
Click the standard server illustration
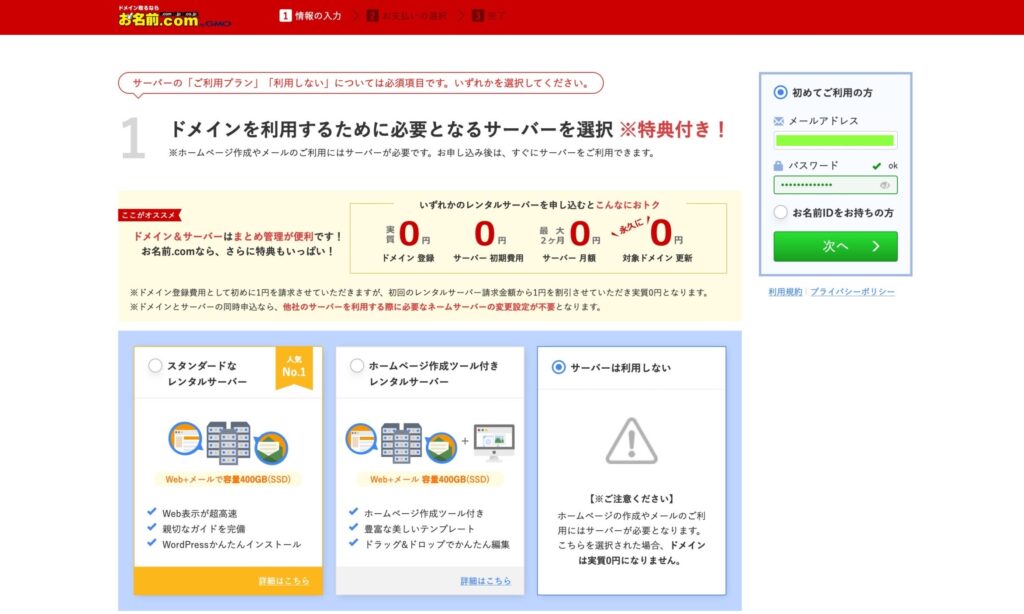pyautogui.click(x=228, y=442)
